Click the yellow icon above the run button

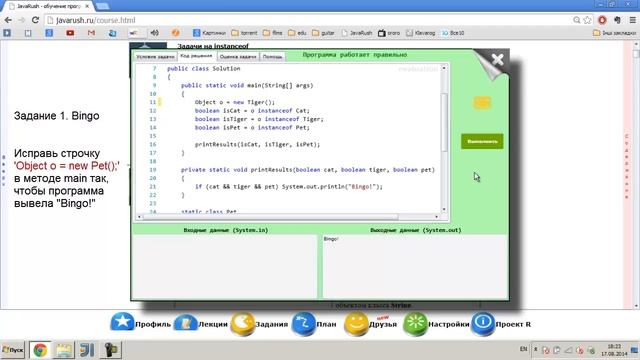(x=482, y=102)
